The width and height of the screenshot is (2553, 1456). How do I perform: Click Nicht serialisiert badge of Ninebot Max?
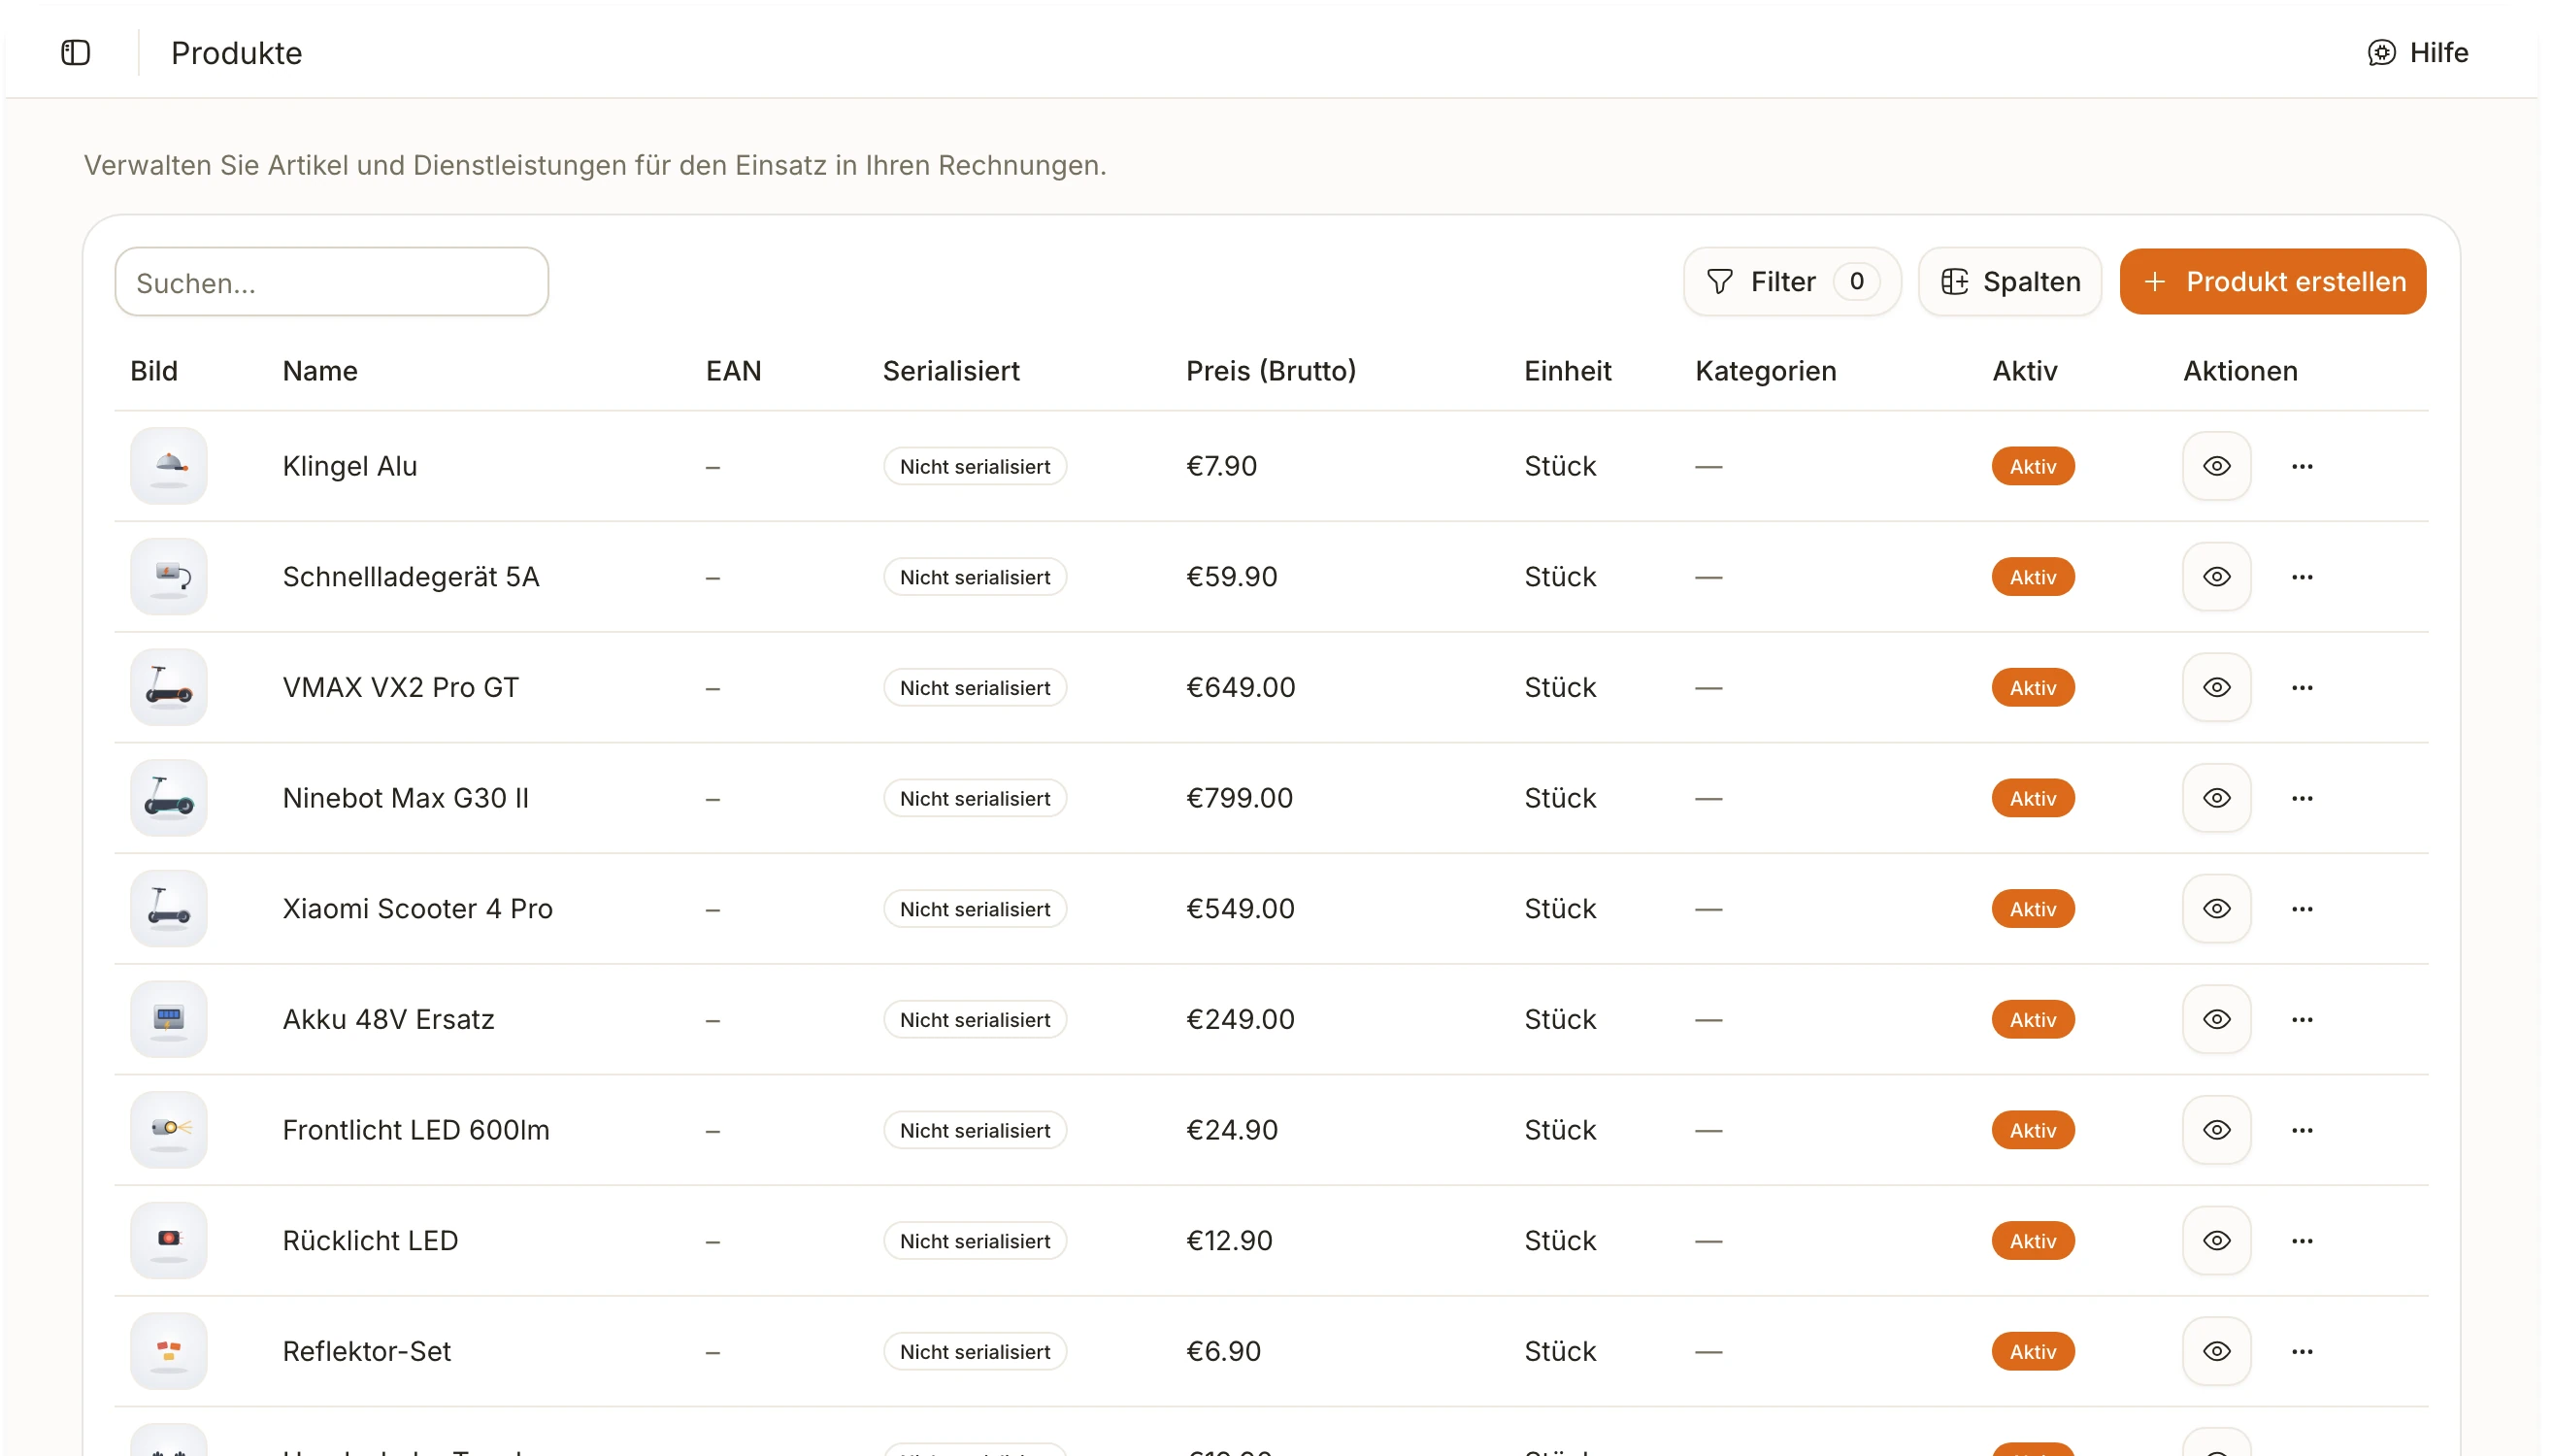974,798
